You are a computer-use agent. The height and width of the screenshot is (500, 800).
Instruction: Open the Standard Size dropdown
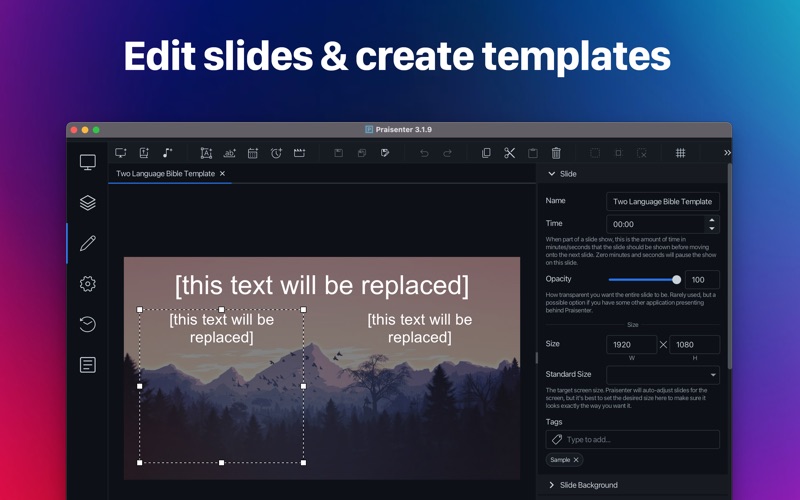(663, 375)
